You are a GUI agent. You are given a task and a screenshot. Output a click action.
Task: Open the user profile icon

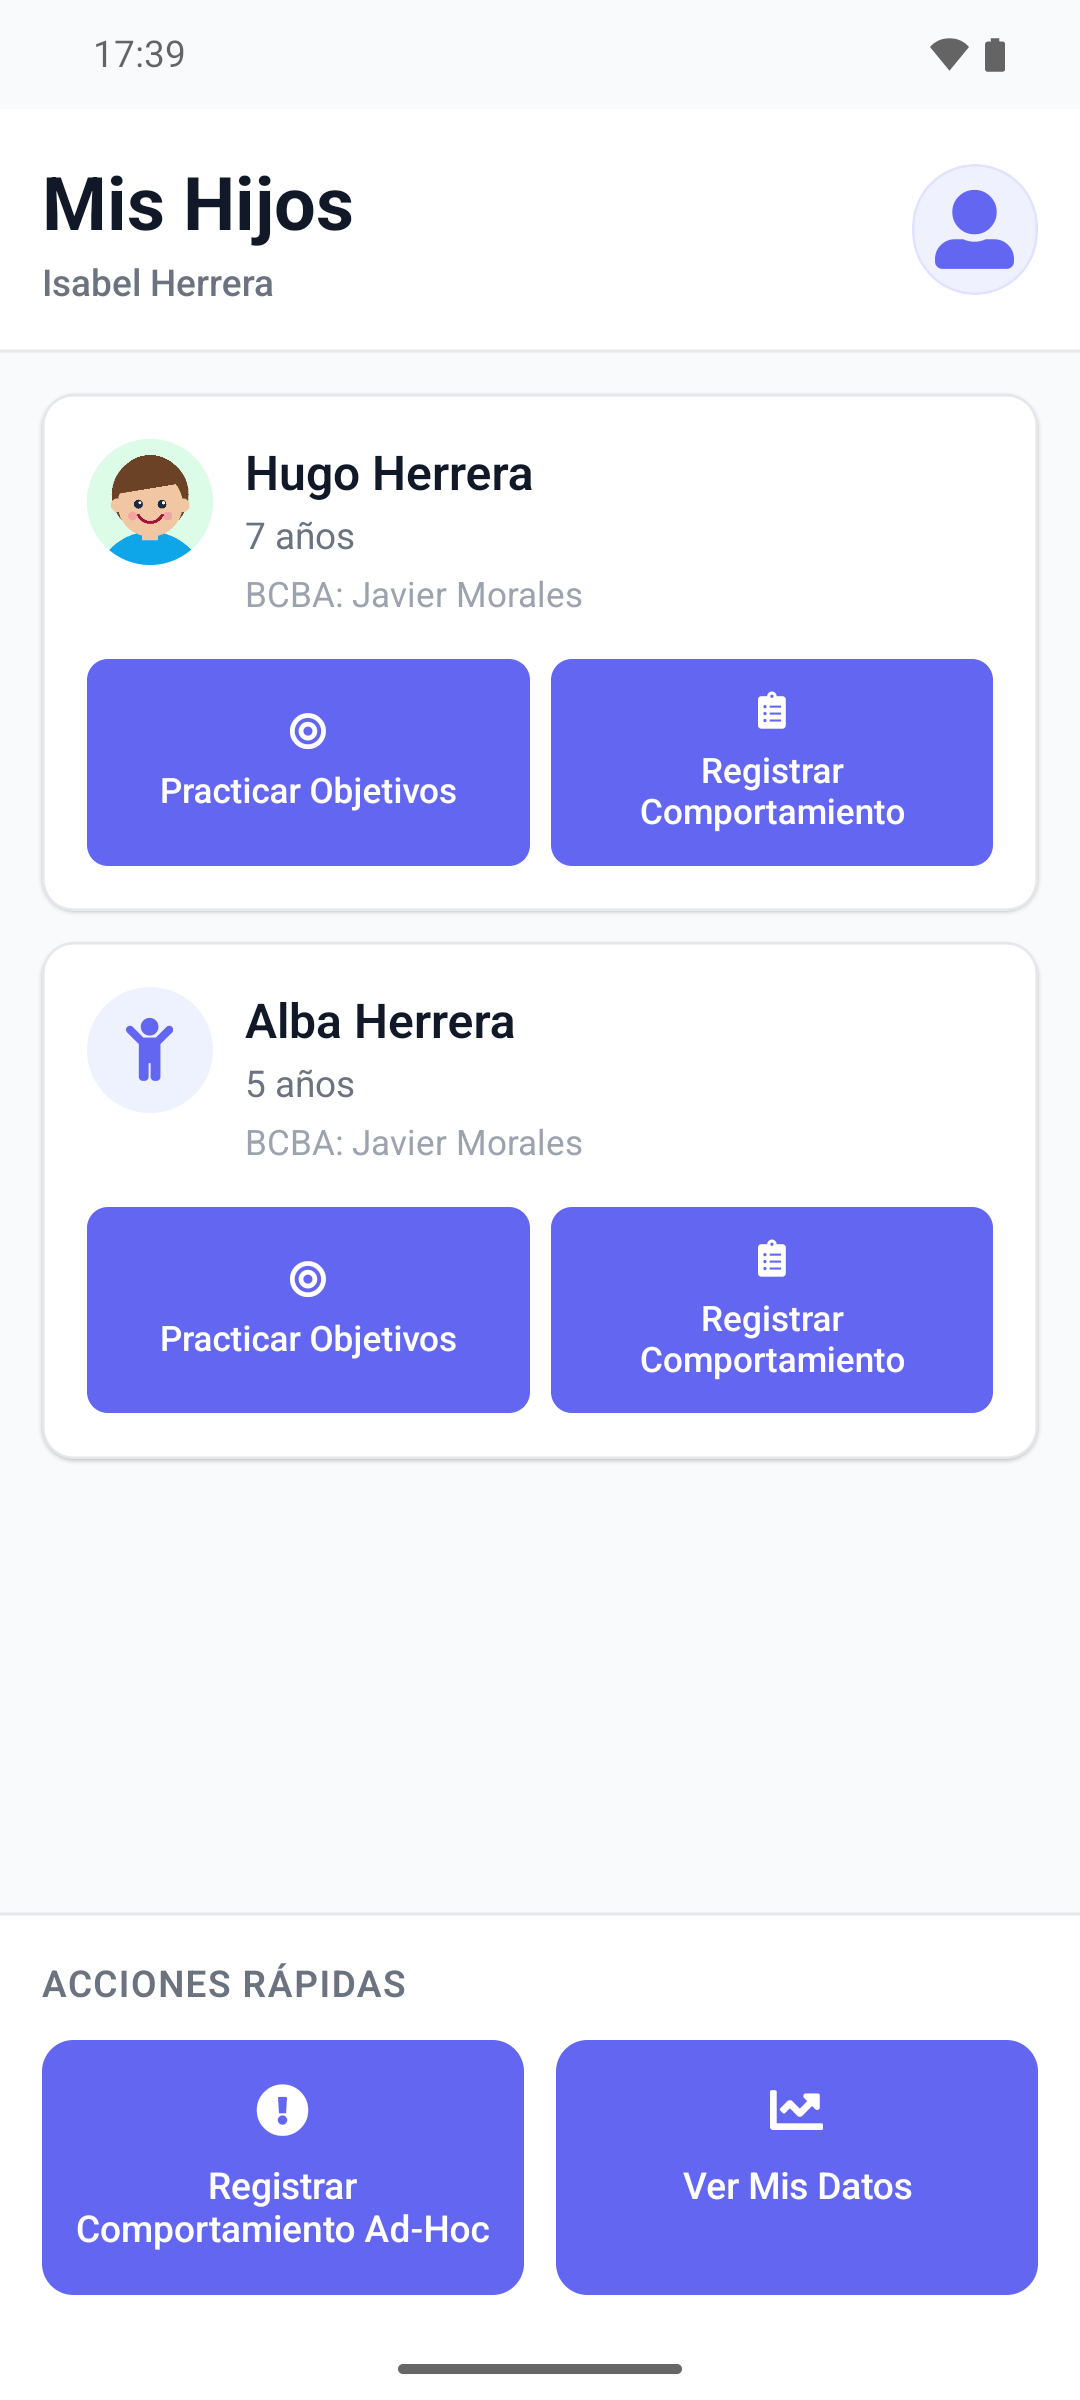(x=974, y=230)
